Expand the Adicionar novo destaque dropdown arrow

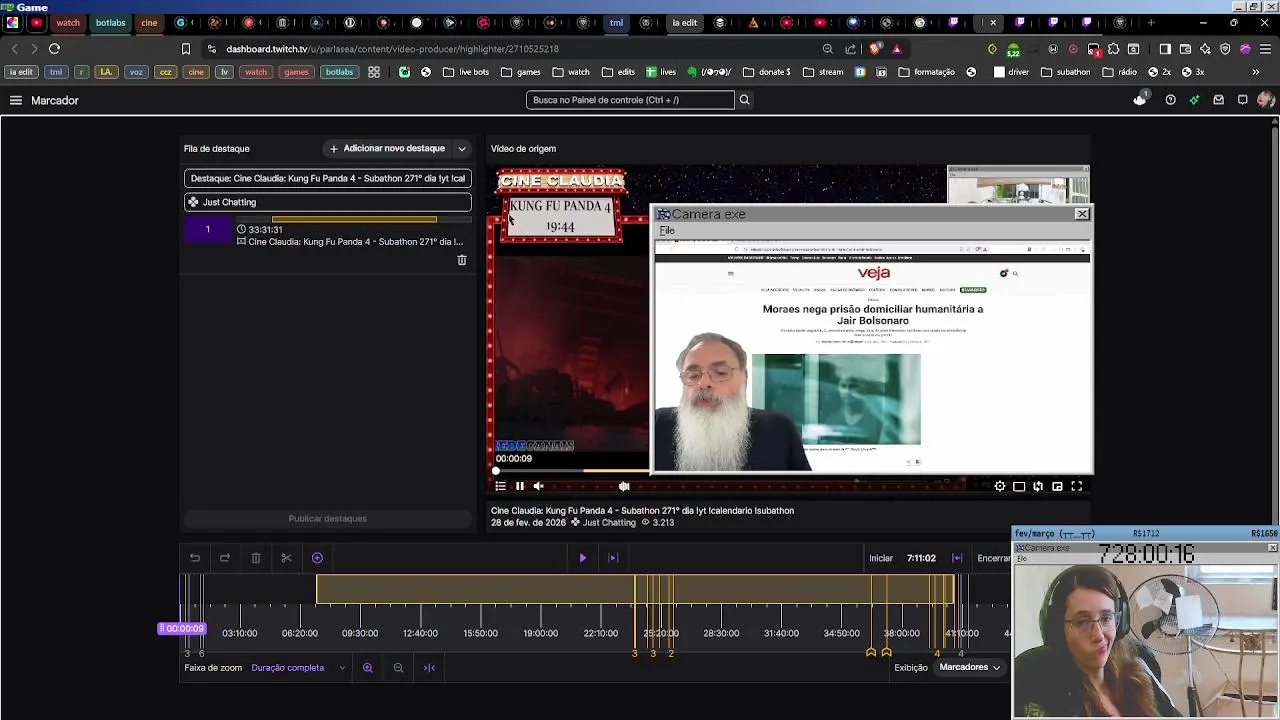pos(462,149)
